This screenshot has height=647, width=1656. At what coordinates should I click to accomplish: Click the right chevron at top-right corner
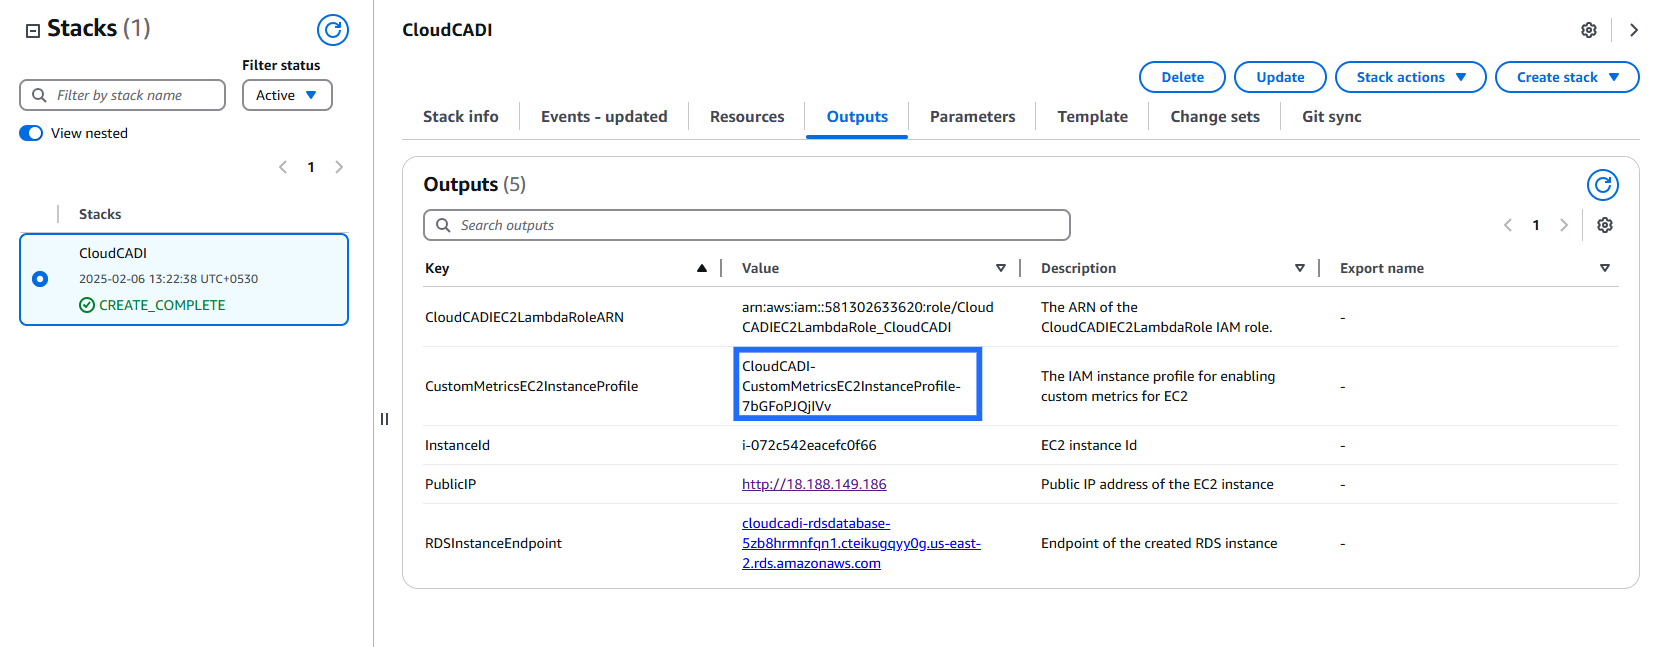click(1633, 30)
